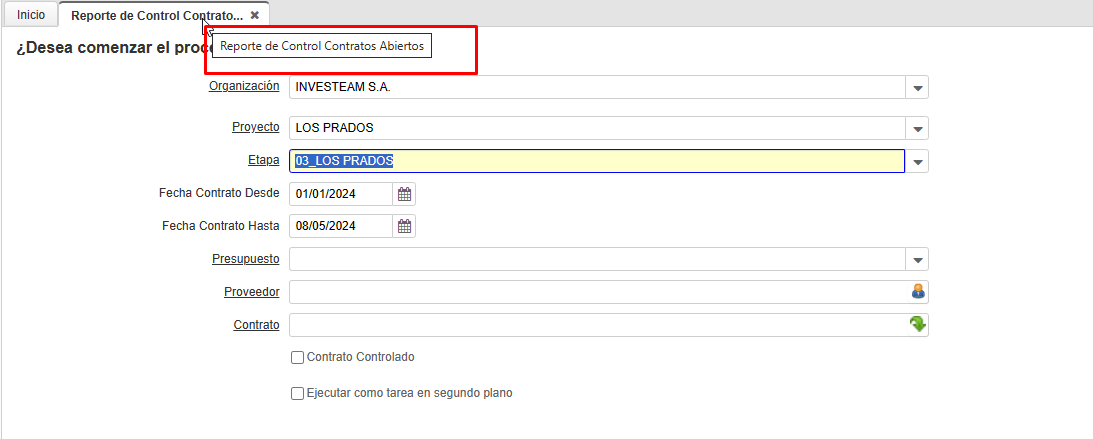Expand the Organización dropdown arrow
1093x439 pixels.
click(917, 88)
